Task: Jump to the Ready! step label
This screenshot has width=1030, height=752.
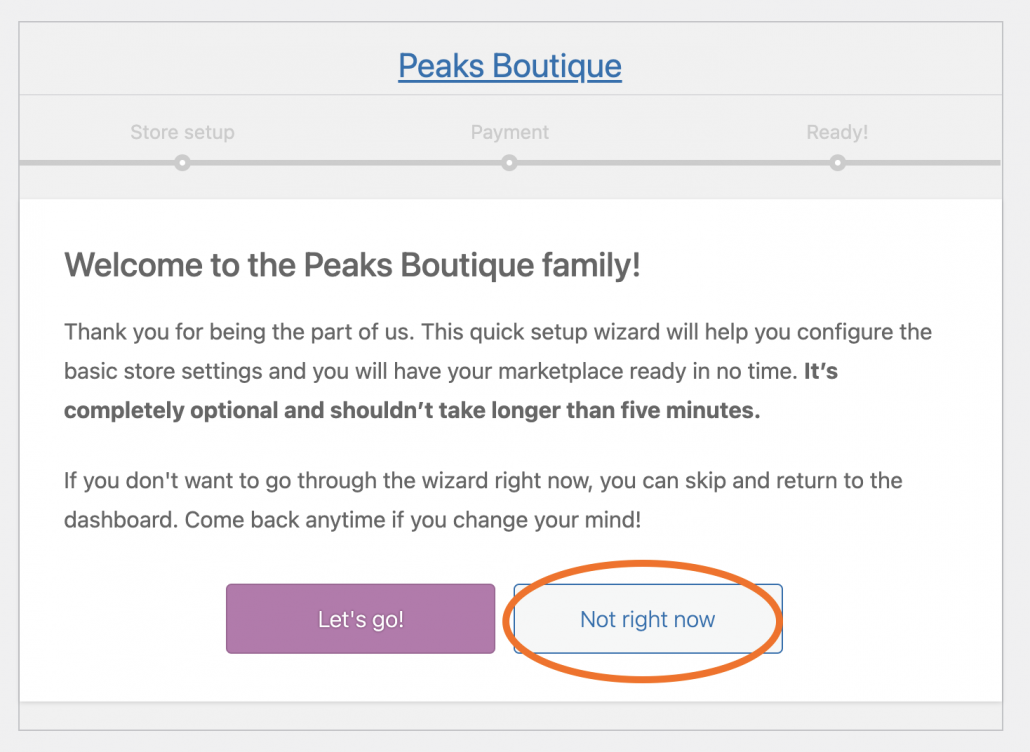Action: (837, 132)
